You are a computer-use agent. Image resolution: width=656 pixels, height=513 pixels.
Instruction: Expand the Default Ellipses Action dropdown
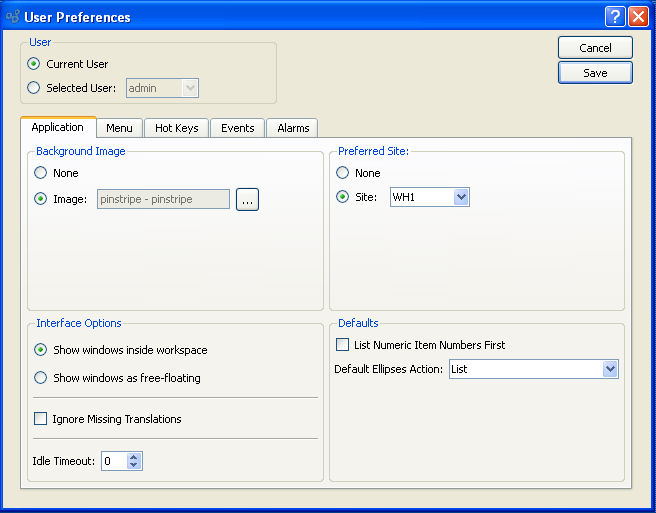(x=610, y=369)
